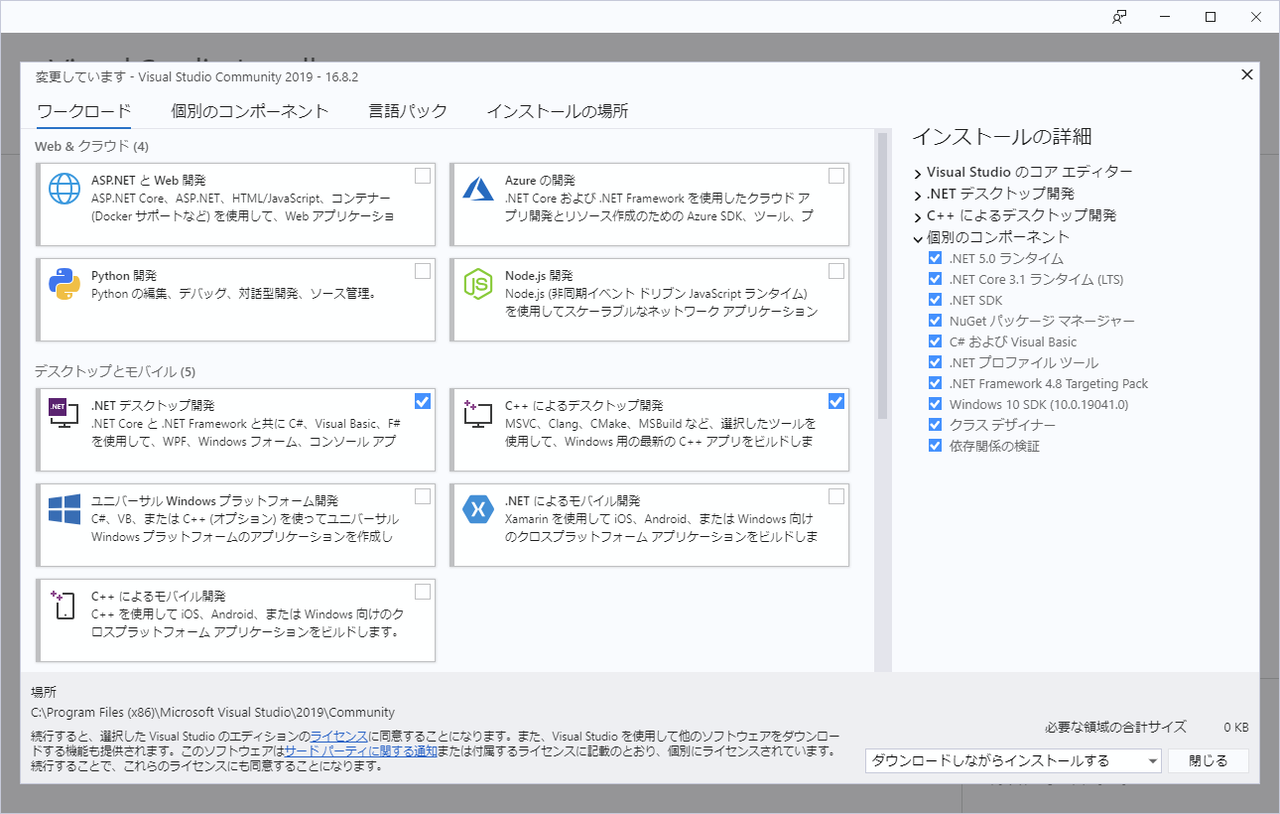Maximize the installer window
This screenshot has height=814, width=1280.
1210,16
